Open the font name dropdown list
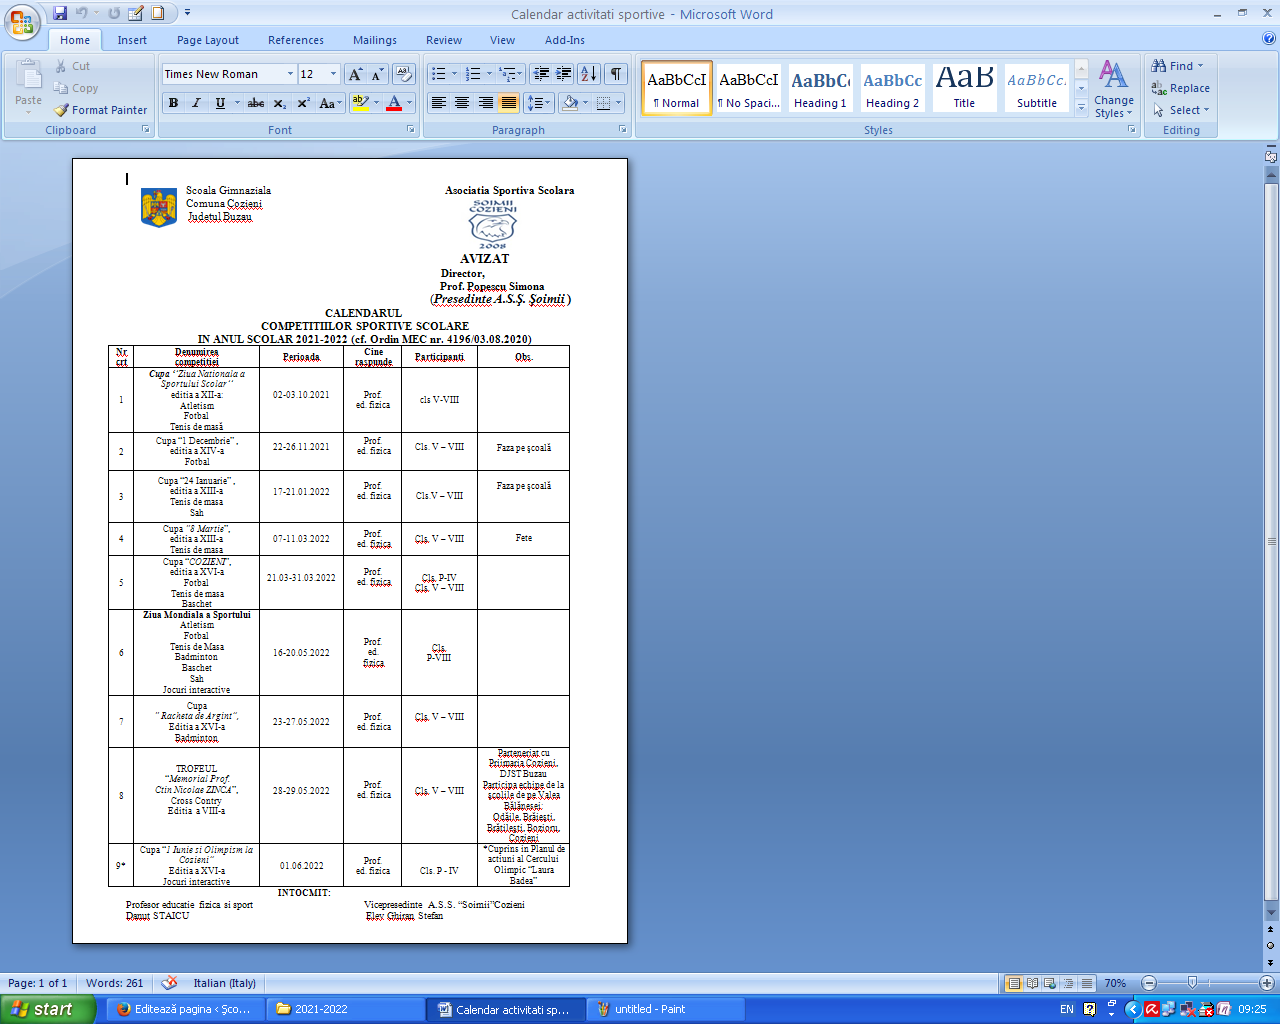Screen dimensions: 1280x1024 pyautogui.click(x=290, y=74)
